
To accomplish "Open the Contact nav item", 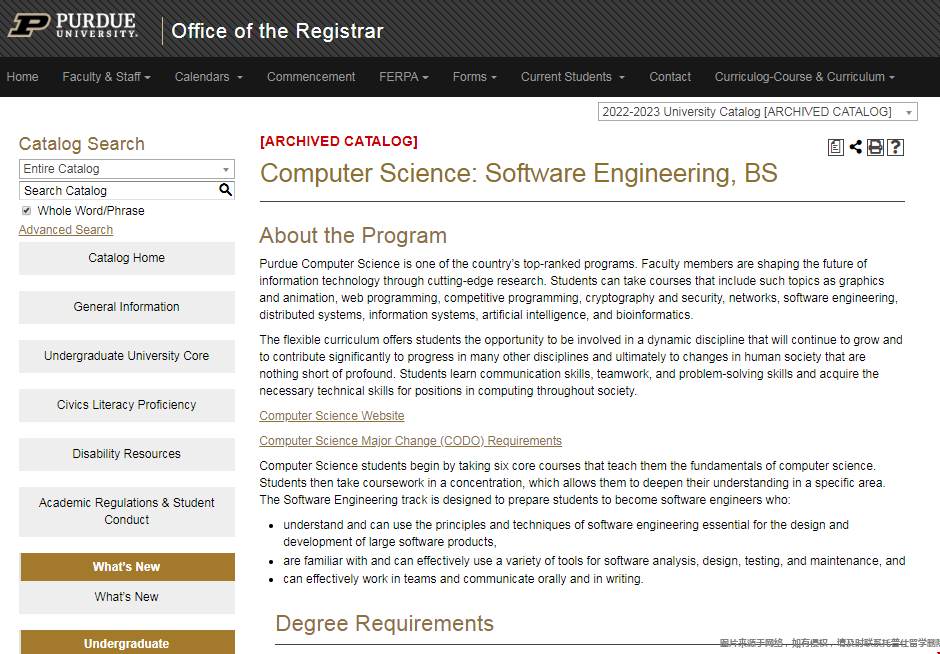I will (x=670, y=77).
